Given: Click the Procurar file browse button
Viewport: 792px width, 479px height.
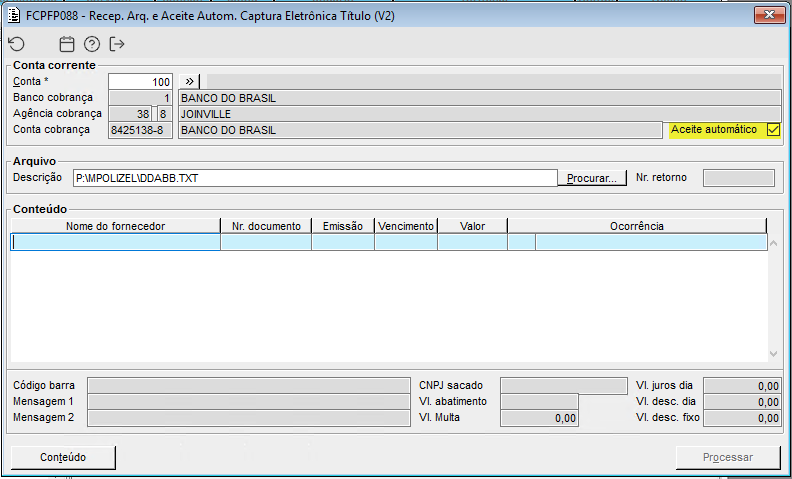Looking at the screenshot, I should pyautogui.click(x=590, y=178).
